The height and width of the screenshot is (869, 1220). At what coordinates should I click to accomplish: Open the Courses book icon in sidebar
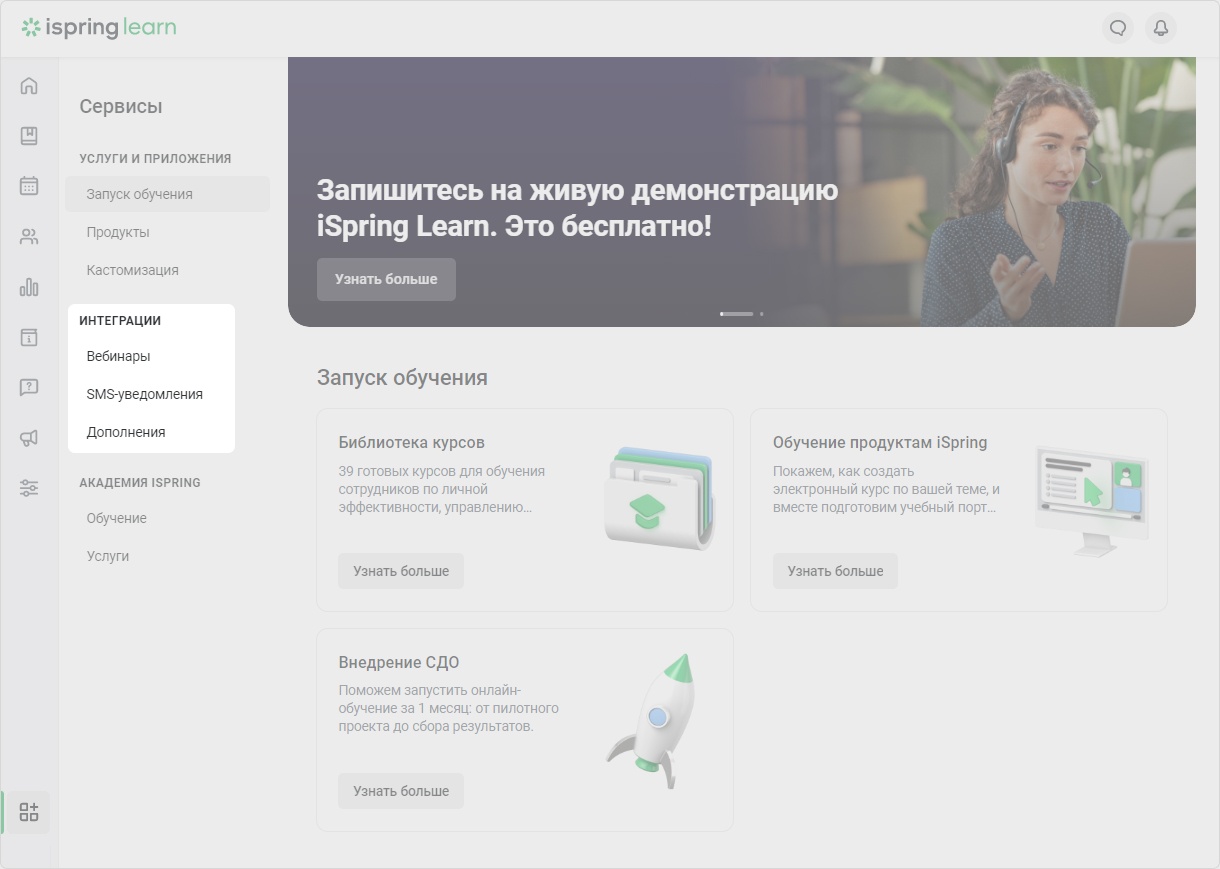point(29,136)
